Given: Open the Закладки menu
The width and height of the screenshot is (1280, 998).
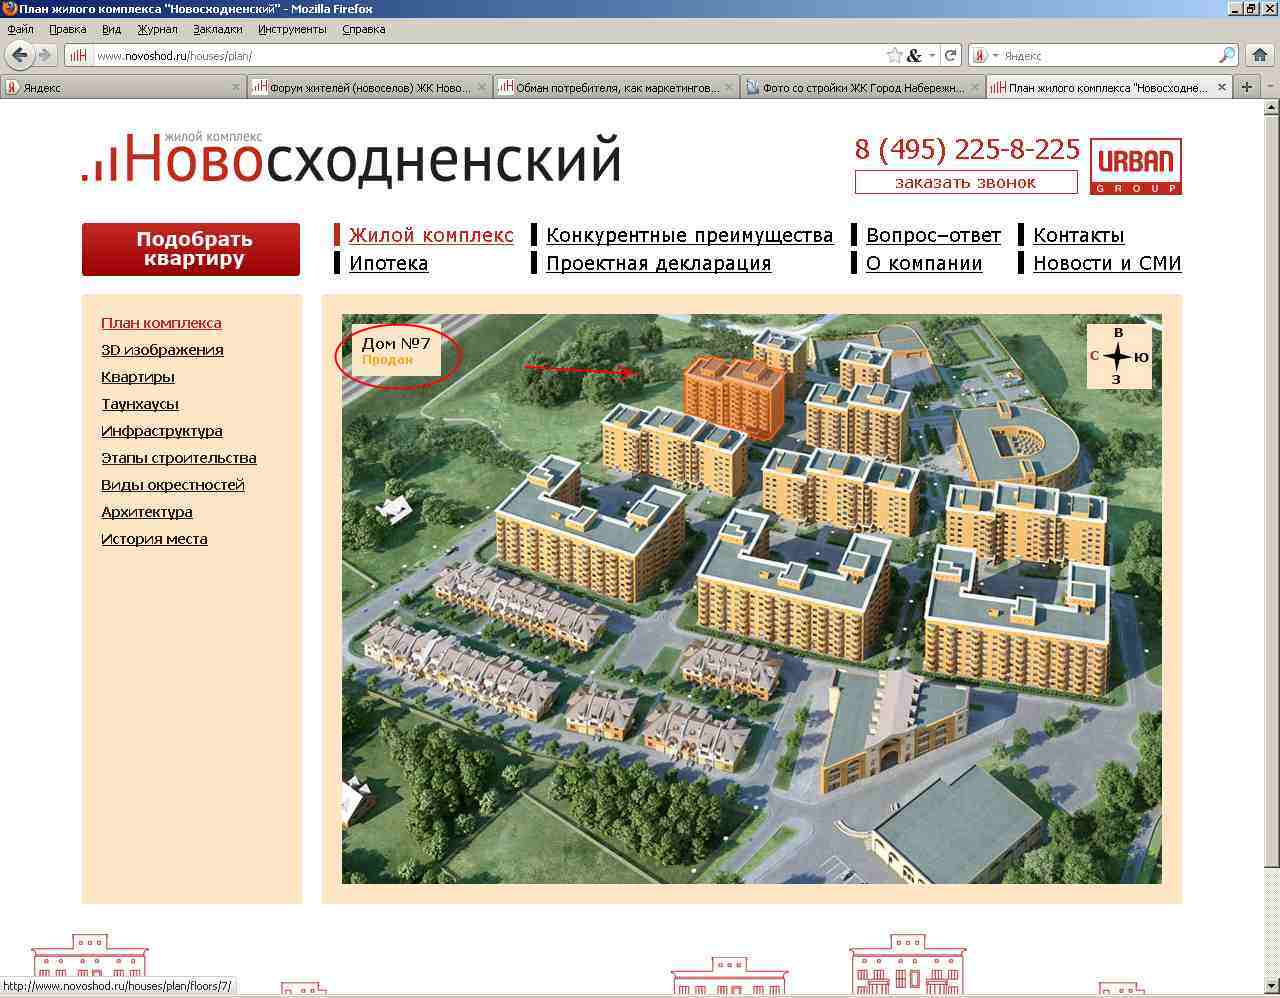Looking at the screenshot, I should click(x=217, y=29).
